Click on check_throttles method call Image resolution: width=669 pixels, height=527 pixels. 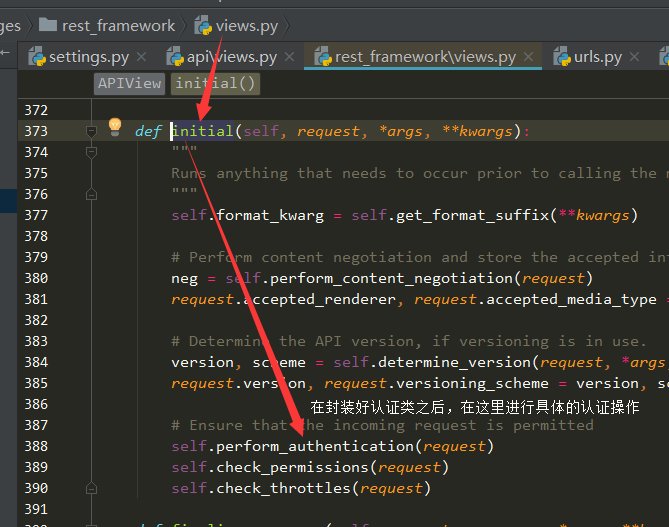(283, 489)
